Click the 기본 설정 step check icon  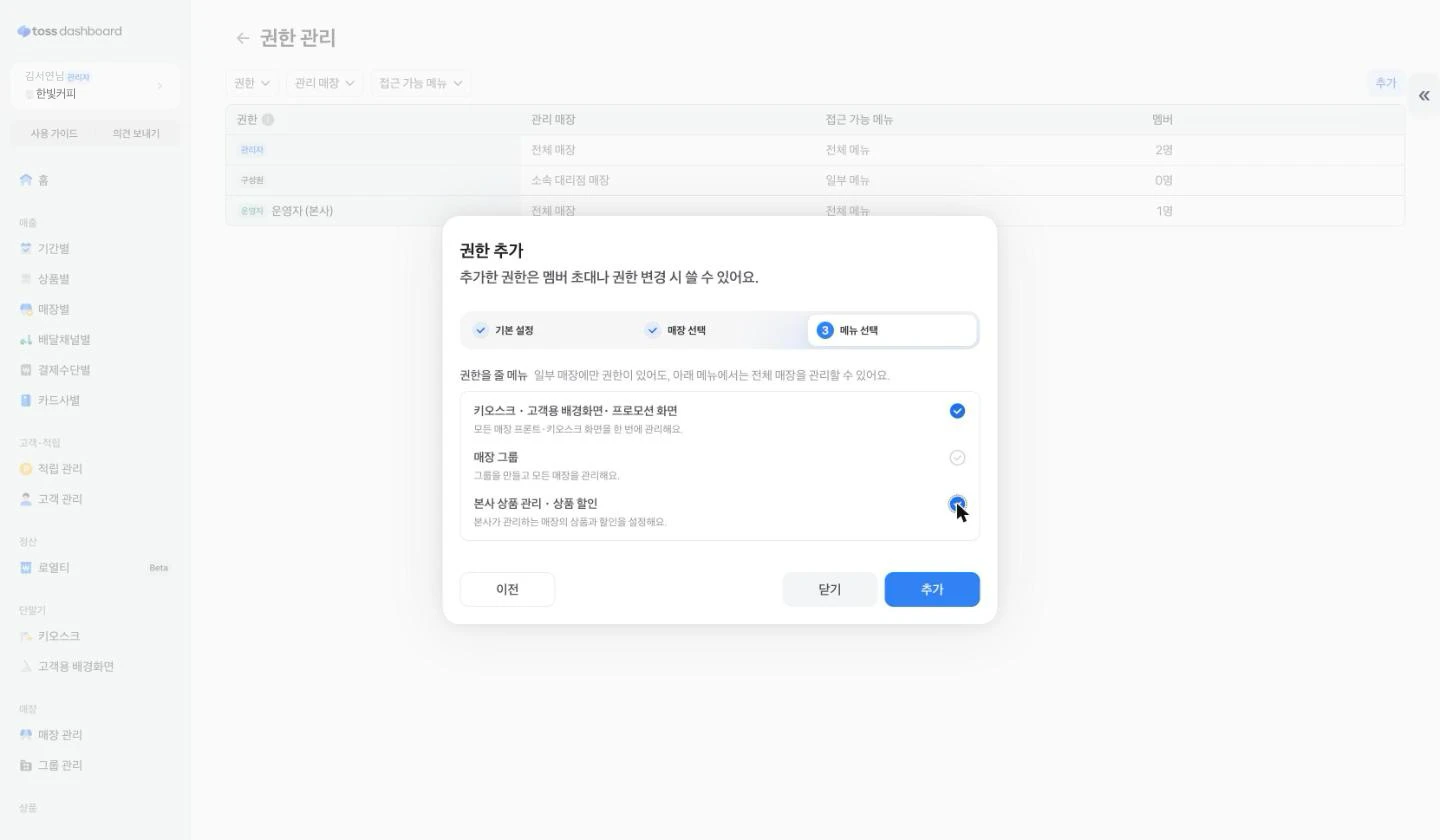[x=481, y=330]
